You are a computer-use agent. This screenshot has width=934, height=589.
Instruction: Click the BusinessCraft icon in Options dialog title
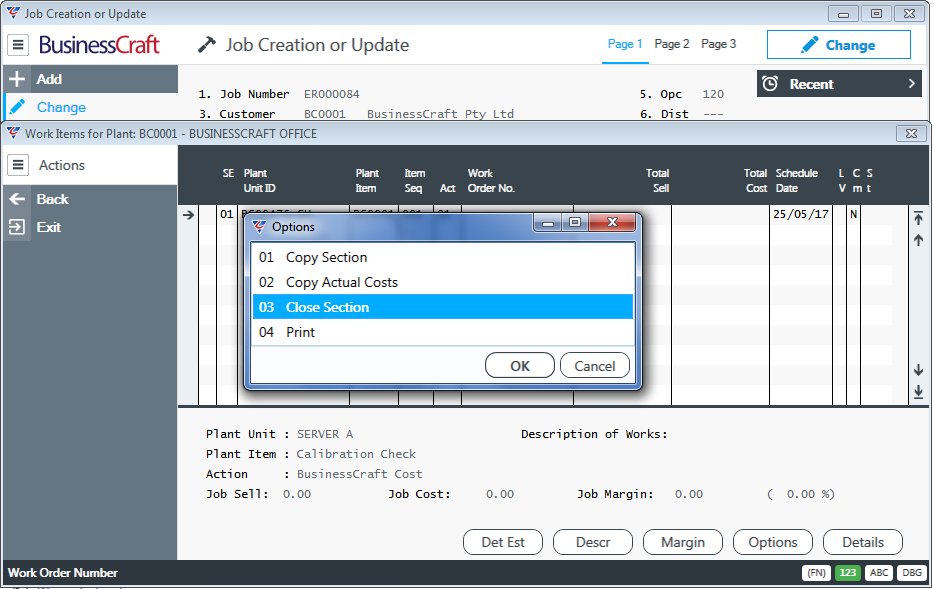pyautogui.click(x=259, y=226)
